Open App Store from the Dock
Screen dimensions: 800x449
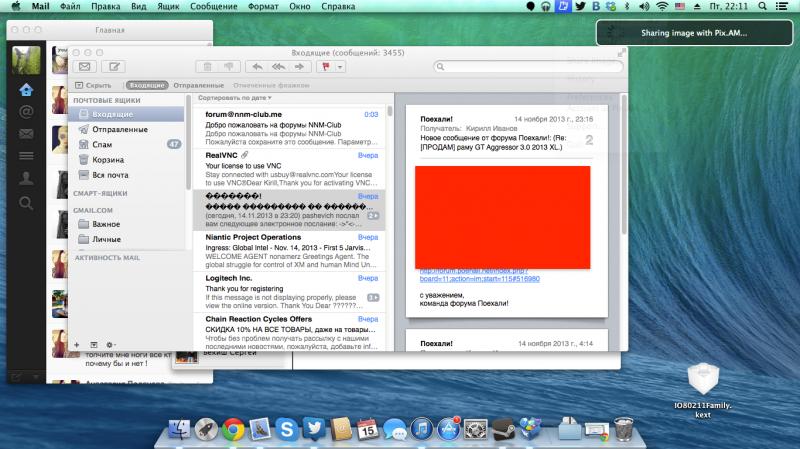448,430
